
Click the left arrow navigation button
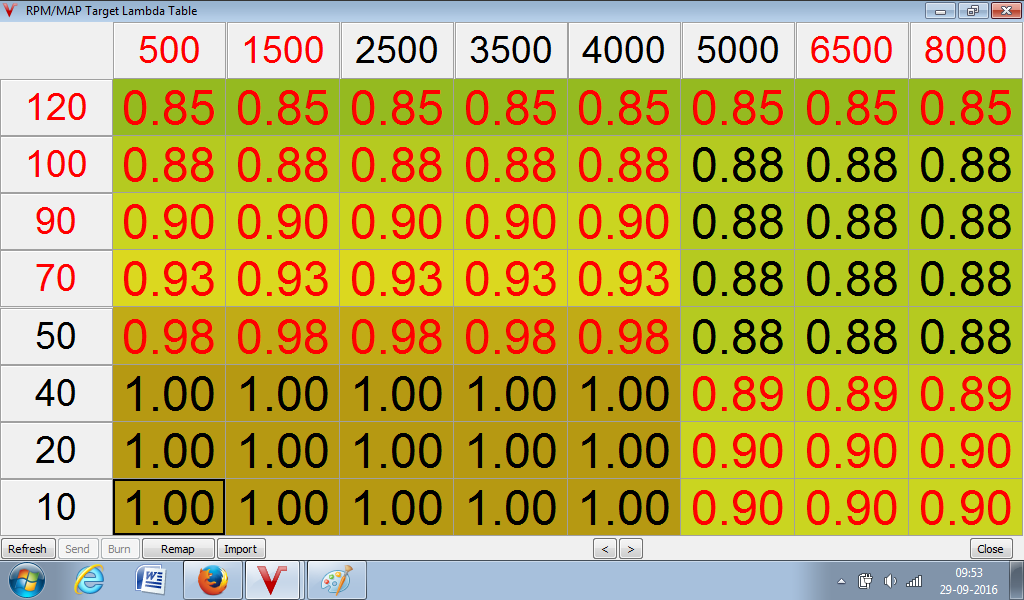click(x=604, y=549)
